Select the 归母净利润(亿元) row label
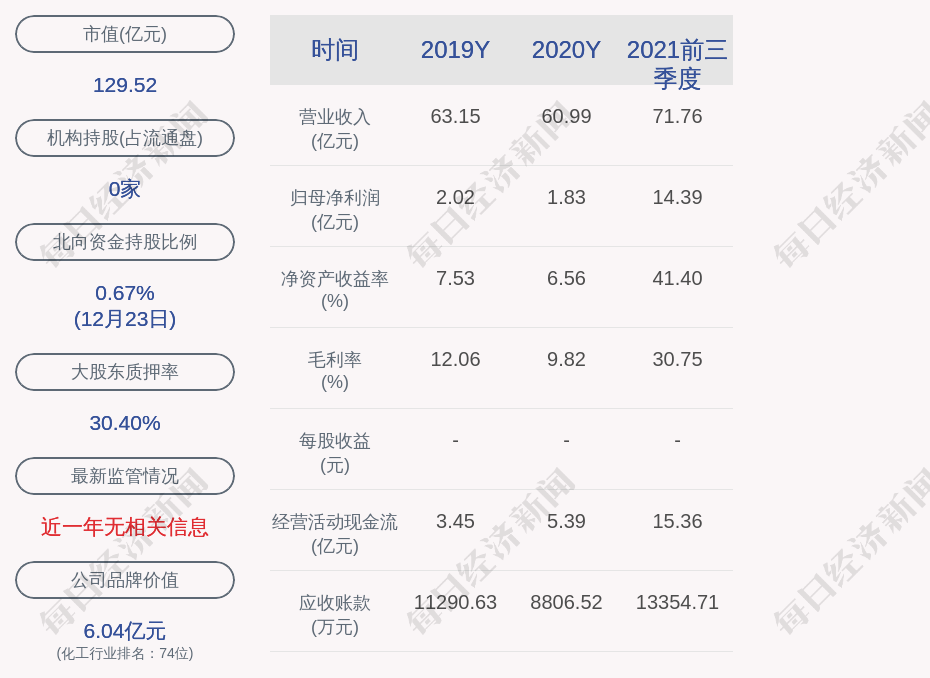Viewport: 930px width, 678px height. pyautogui.click(x=335, y=210)
